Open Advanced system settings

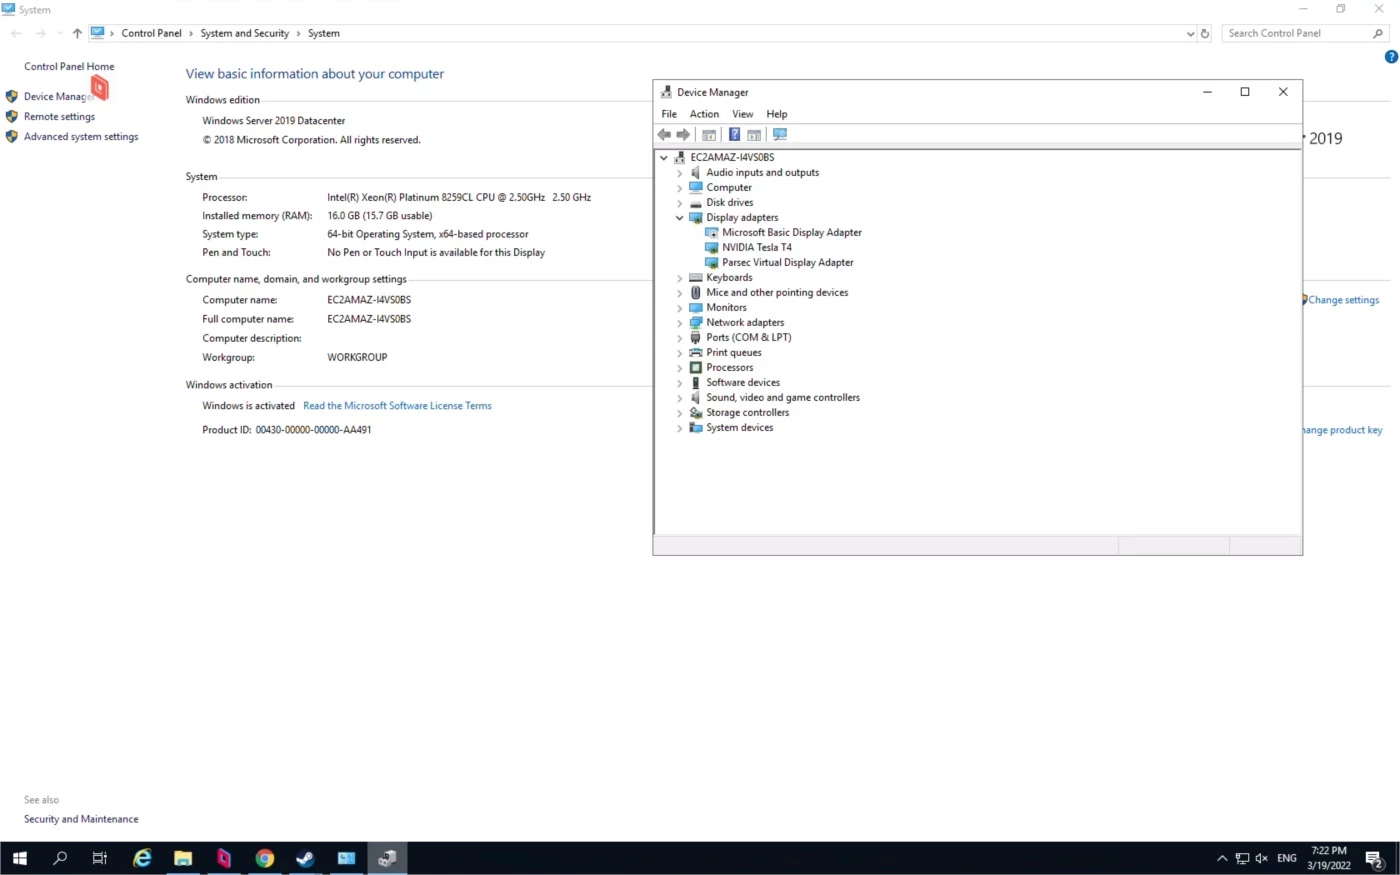81,136
